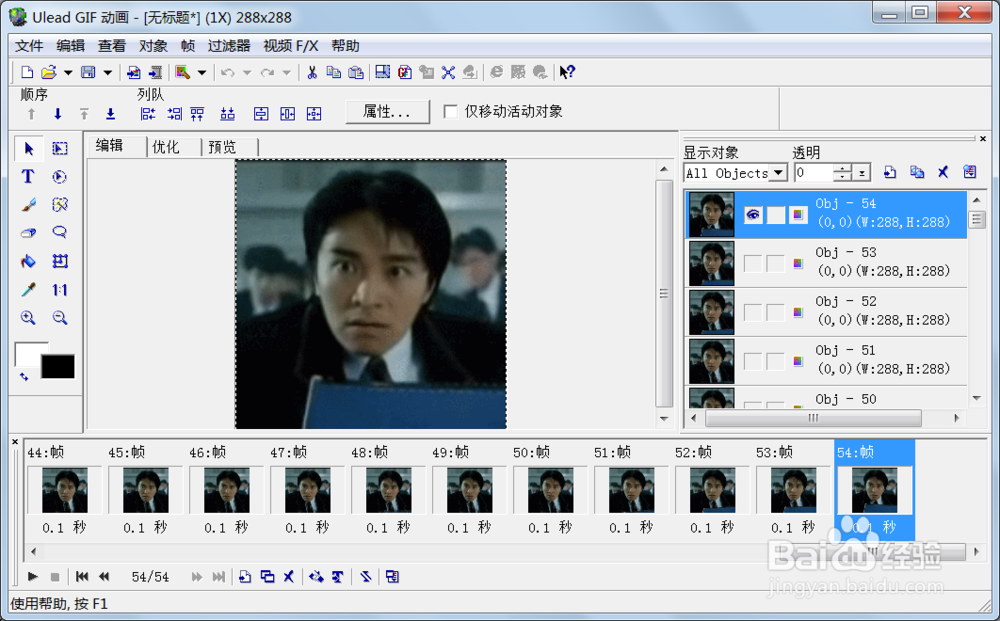
Task: Open the 帮助 menu
Action: click(x=345, y=46)
